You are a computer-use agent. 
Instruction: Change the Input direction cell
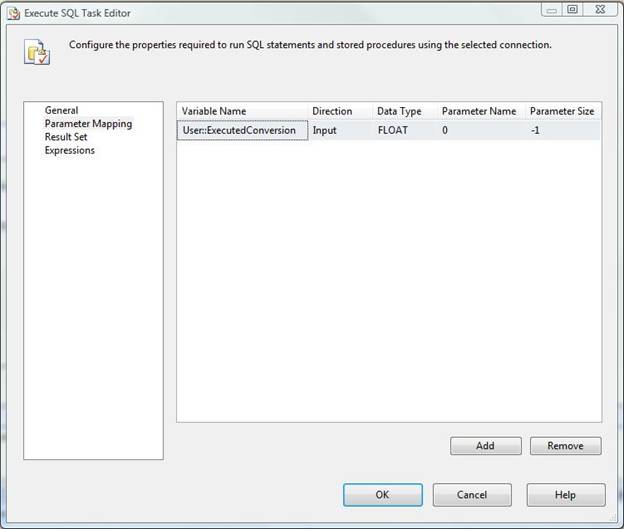coord(340,130)
